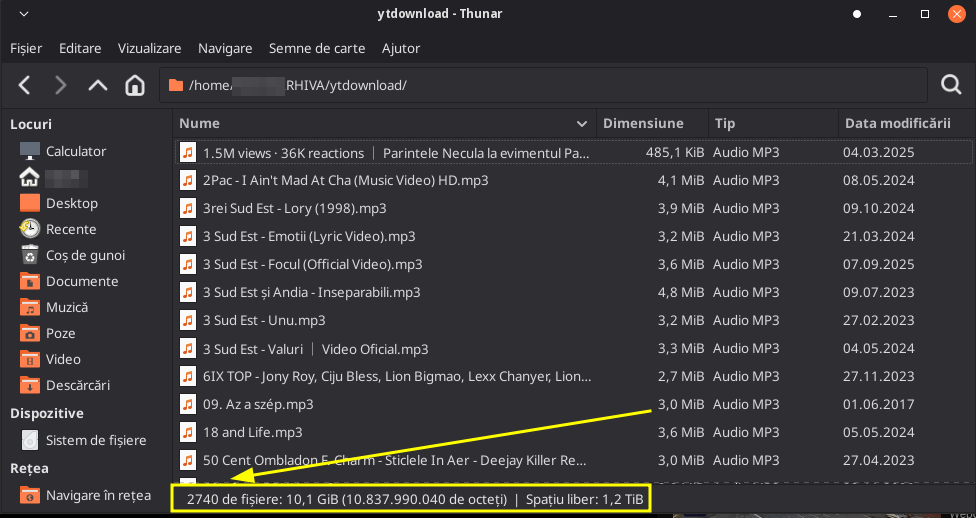The height and width of the screenshot is (518, 976).
Task: Open the window menu chevron in title bar
Action: click(24, 14)
